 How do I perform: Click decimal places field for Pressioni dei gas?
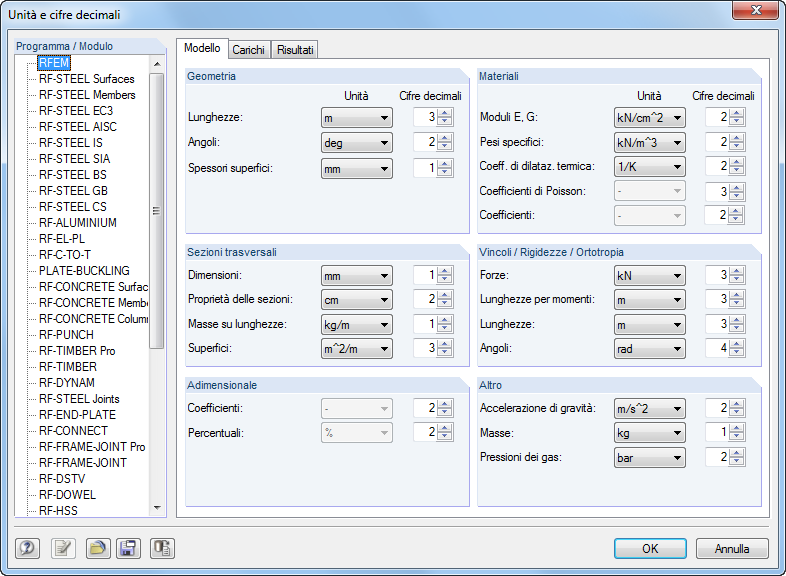pos(717,457)
